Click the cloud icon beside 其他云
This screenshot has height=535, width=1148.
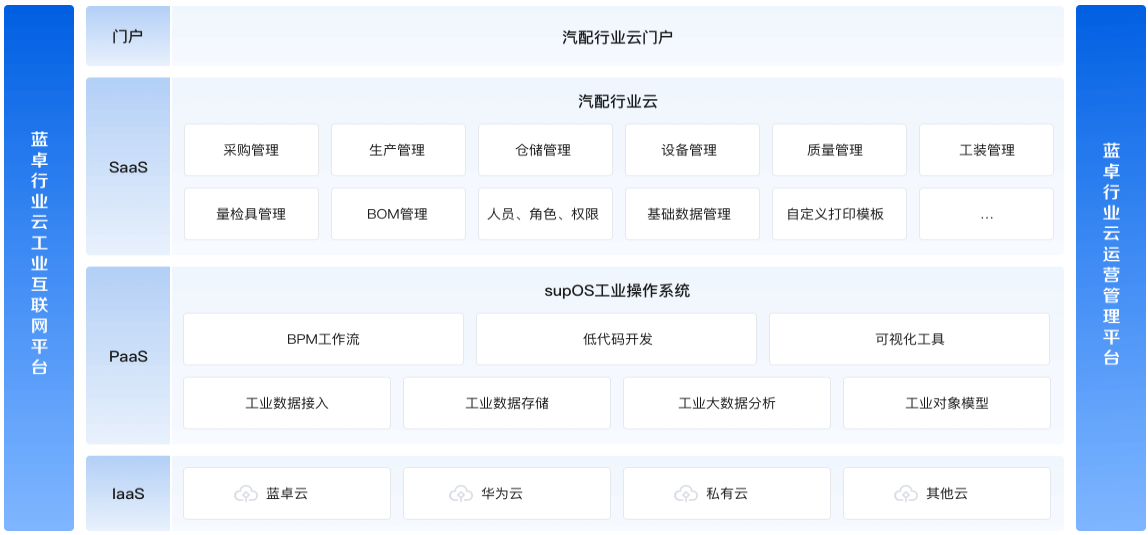(x=906, y=494)
